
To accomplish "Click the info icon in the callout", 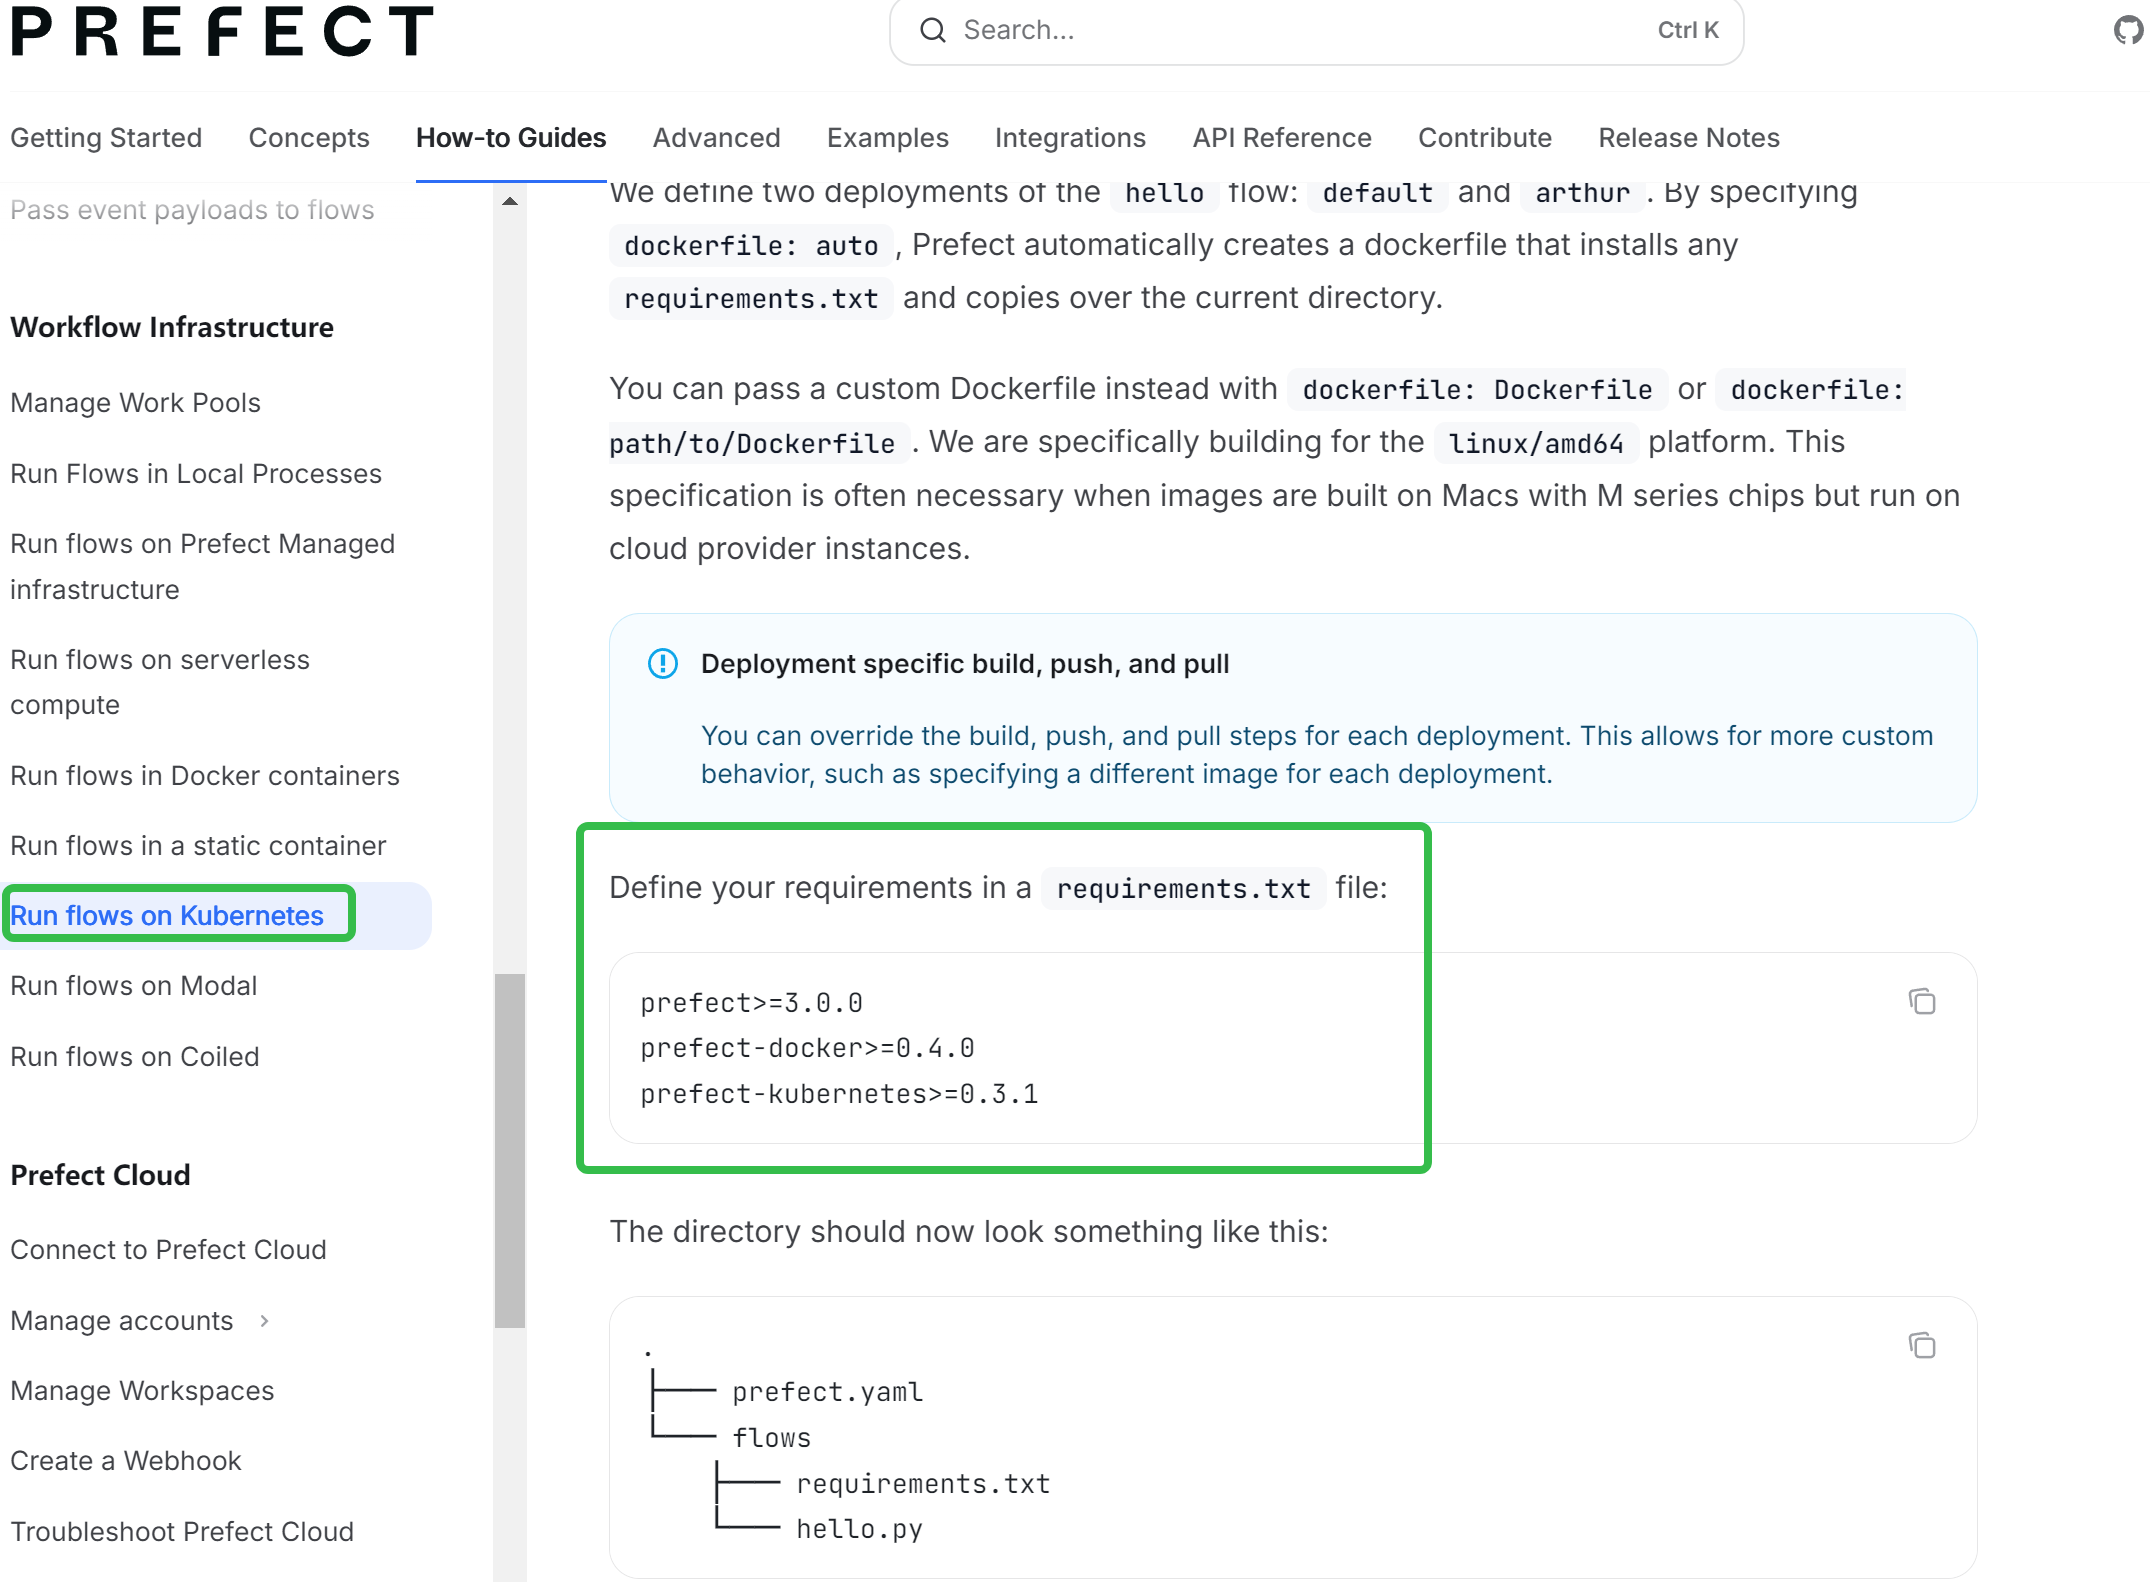I will pos(663,663).
